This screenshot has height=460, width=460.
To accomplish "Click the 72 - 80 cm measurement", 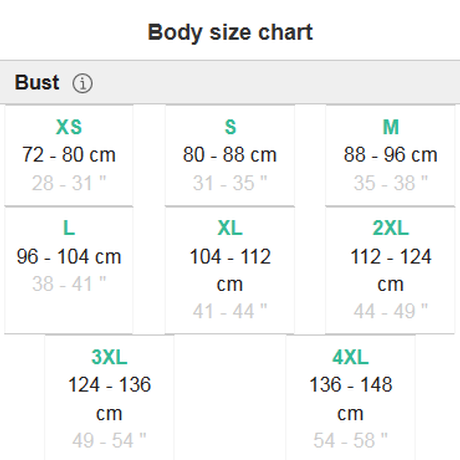I will 69,155.
